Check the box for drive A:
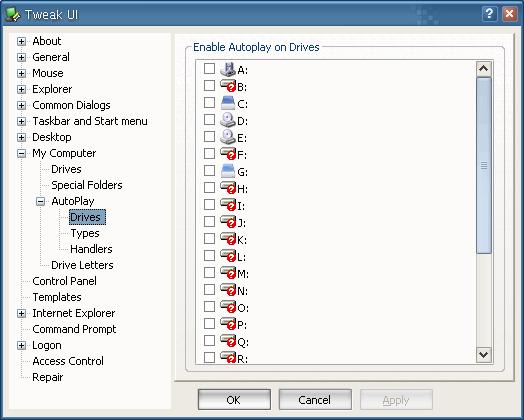Image resolution: width=524 pixels, height=420 pixels. coord(209,68)
